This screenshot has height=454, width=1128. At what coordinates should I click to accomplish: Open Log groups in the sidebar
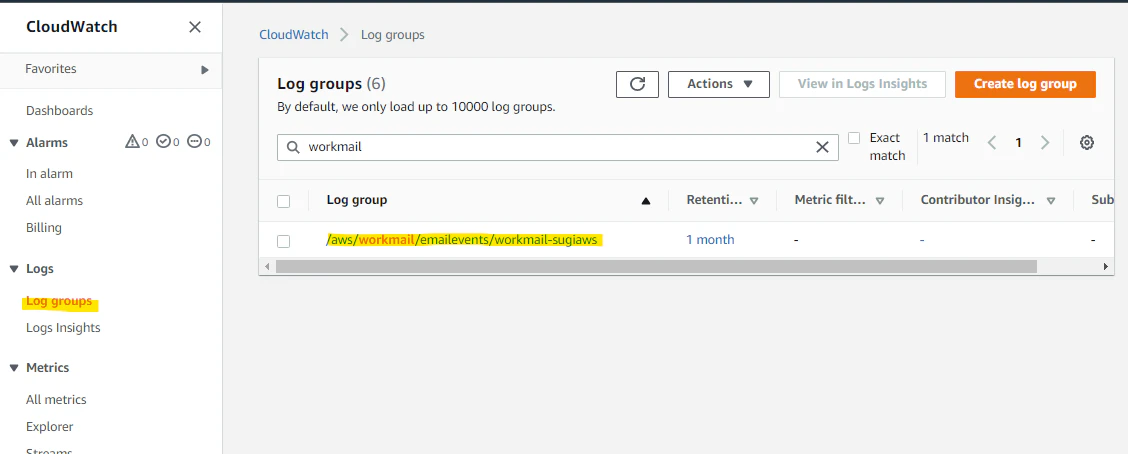point(59,301)
